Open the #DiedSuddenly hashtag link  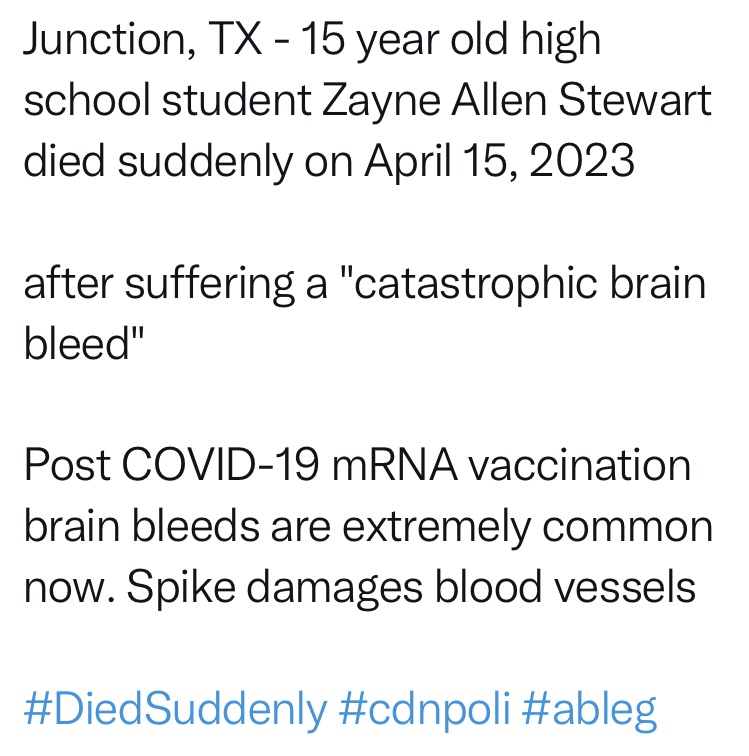click(176, 710)
